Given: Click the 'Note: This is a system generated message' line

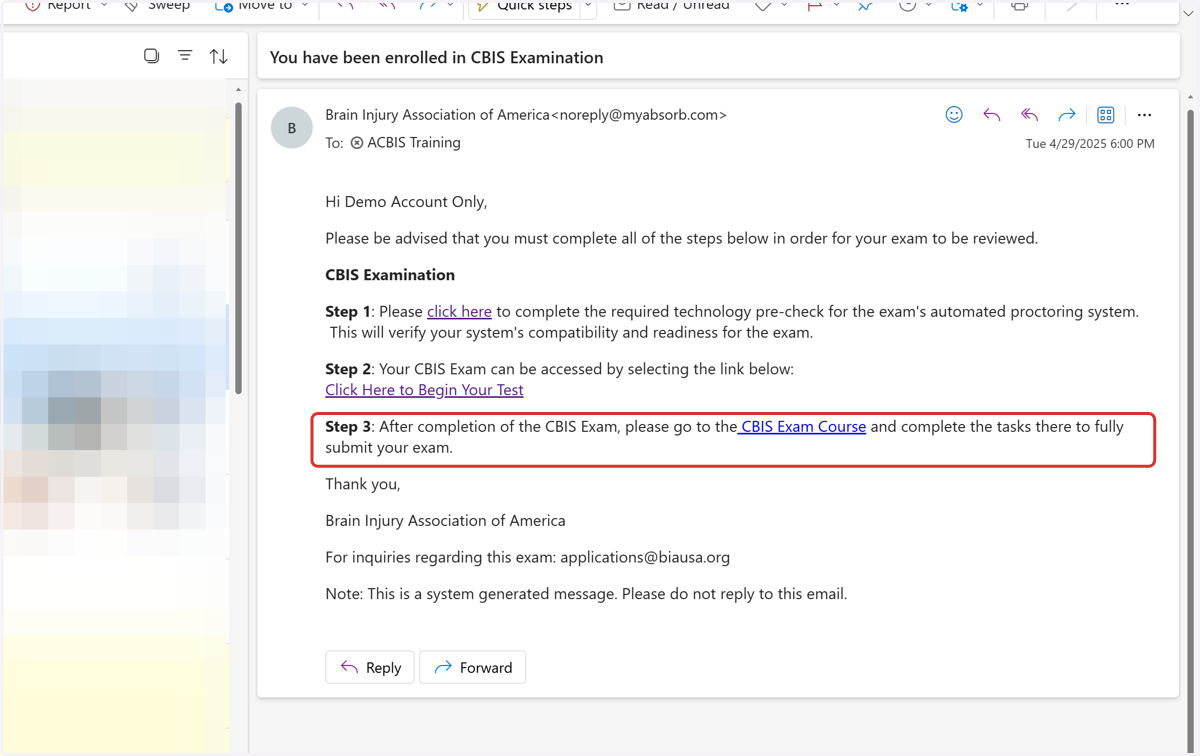Looking at the screenshot, I should pyautogui.click(x=586, y=594).
